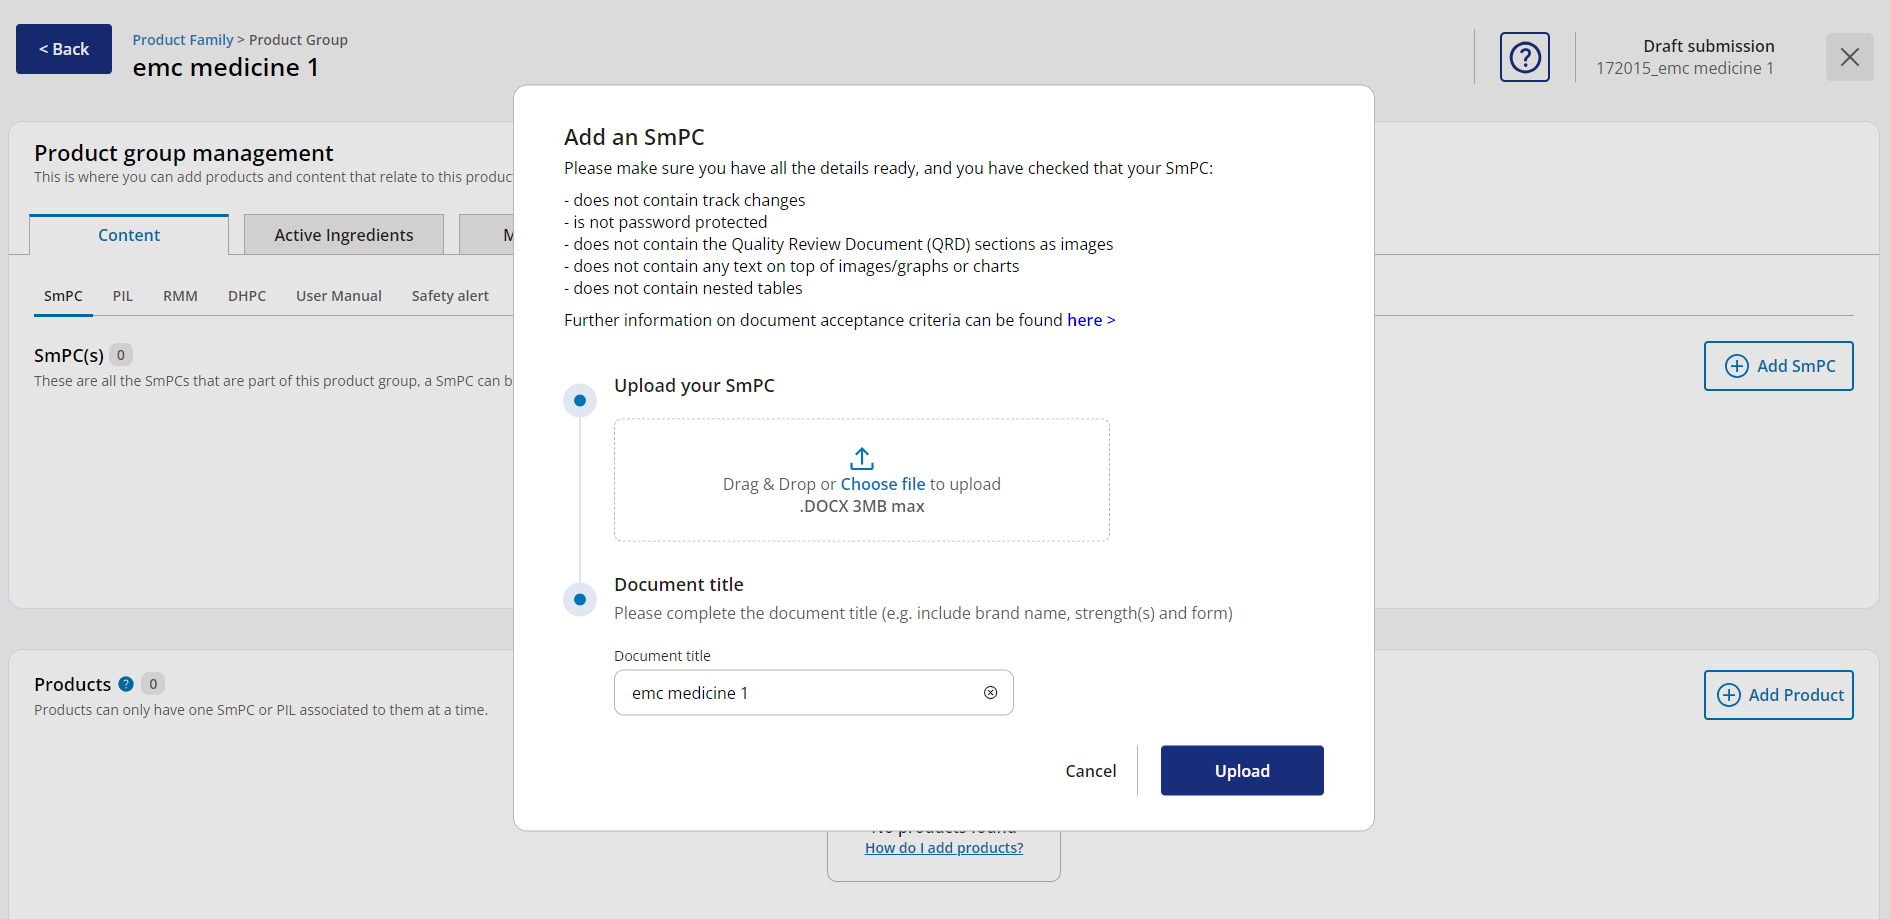Viewport: 1890px width, 919px height.
Task: Click the Upload button
Action: pos(1242,771)
